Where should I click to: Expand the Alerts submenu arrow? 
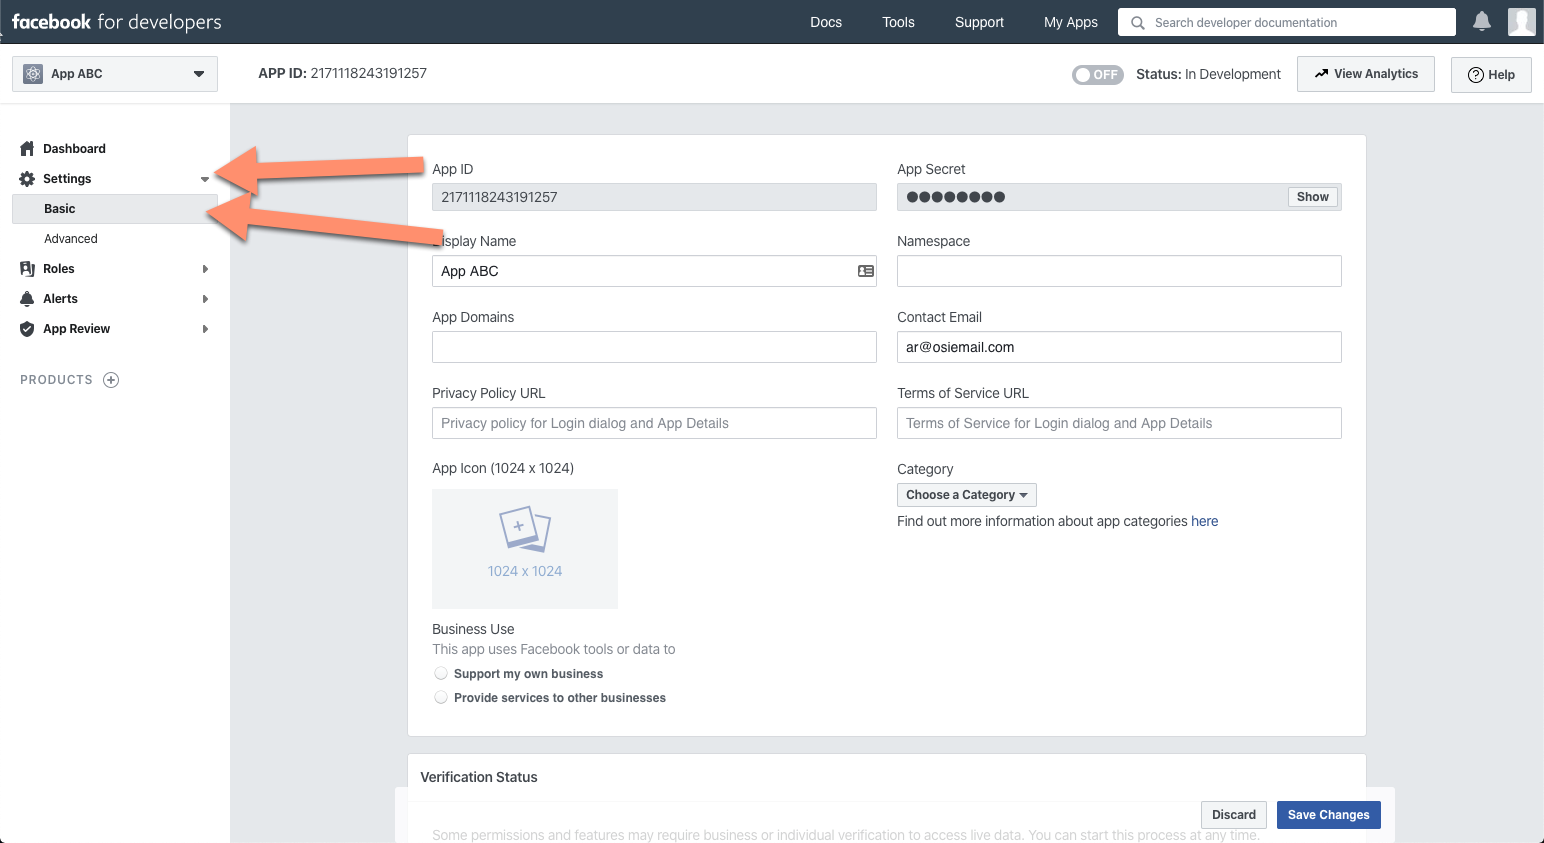[205, 299]
